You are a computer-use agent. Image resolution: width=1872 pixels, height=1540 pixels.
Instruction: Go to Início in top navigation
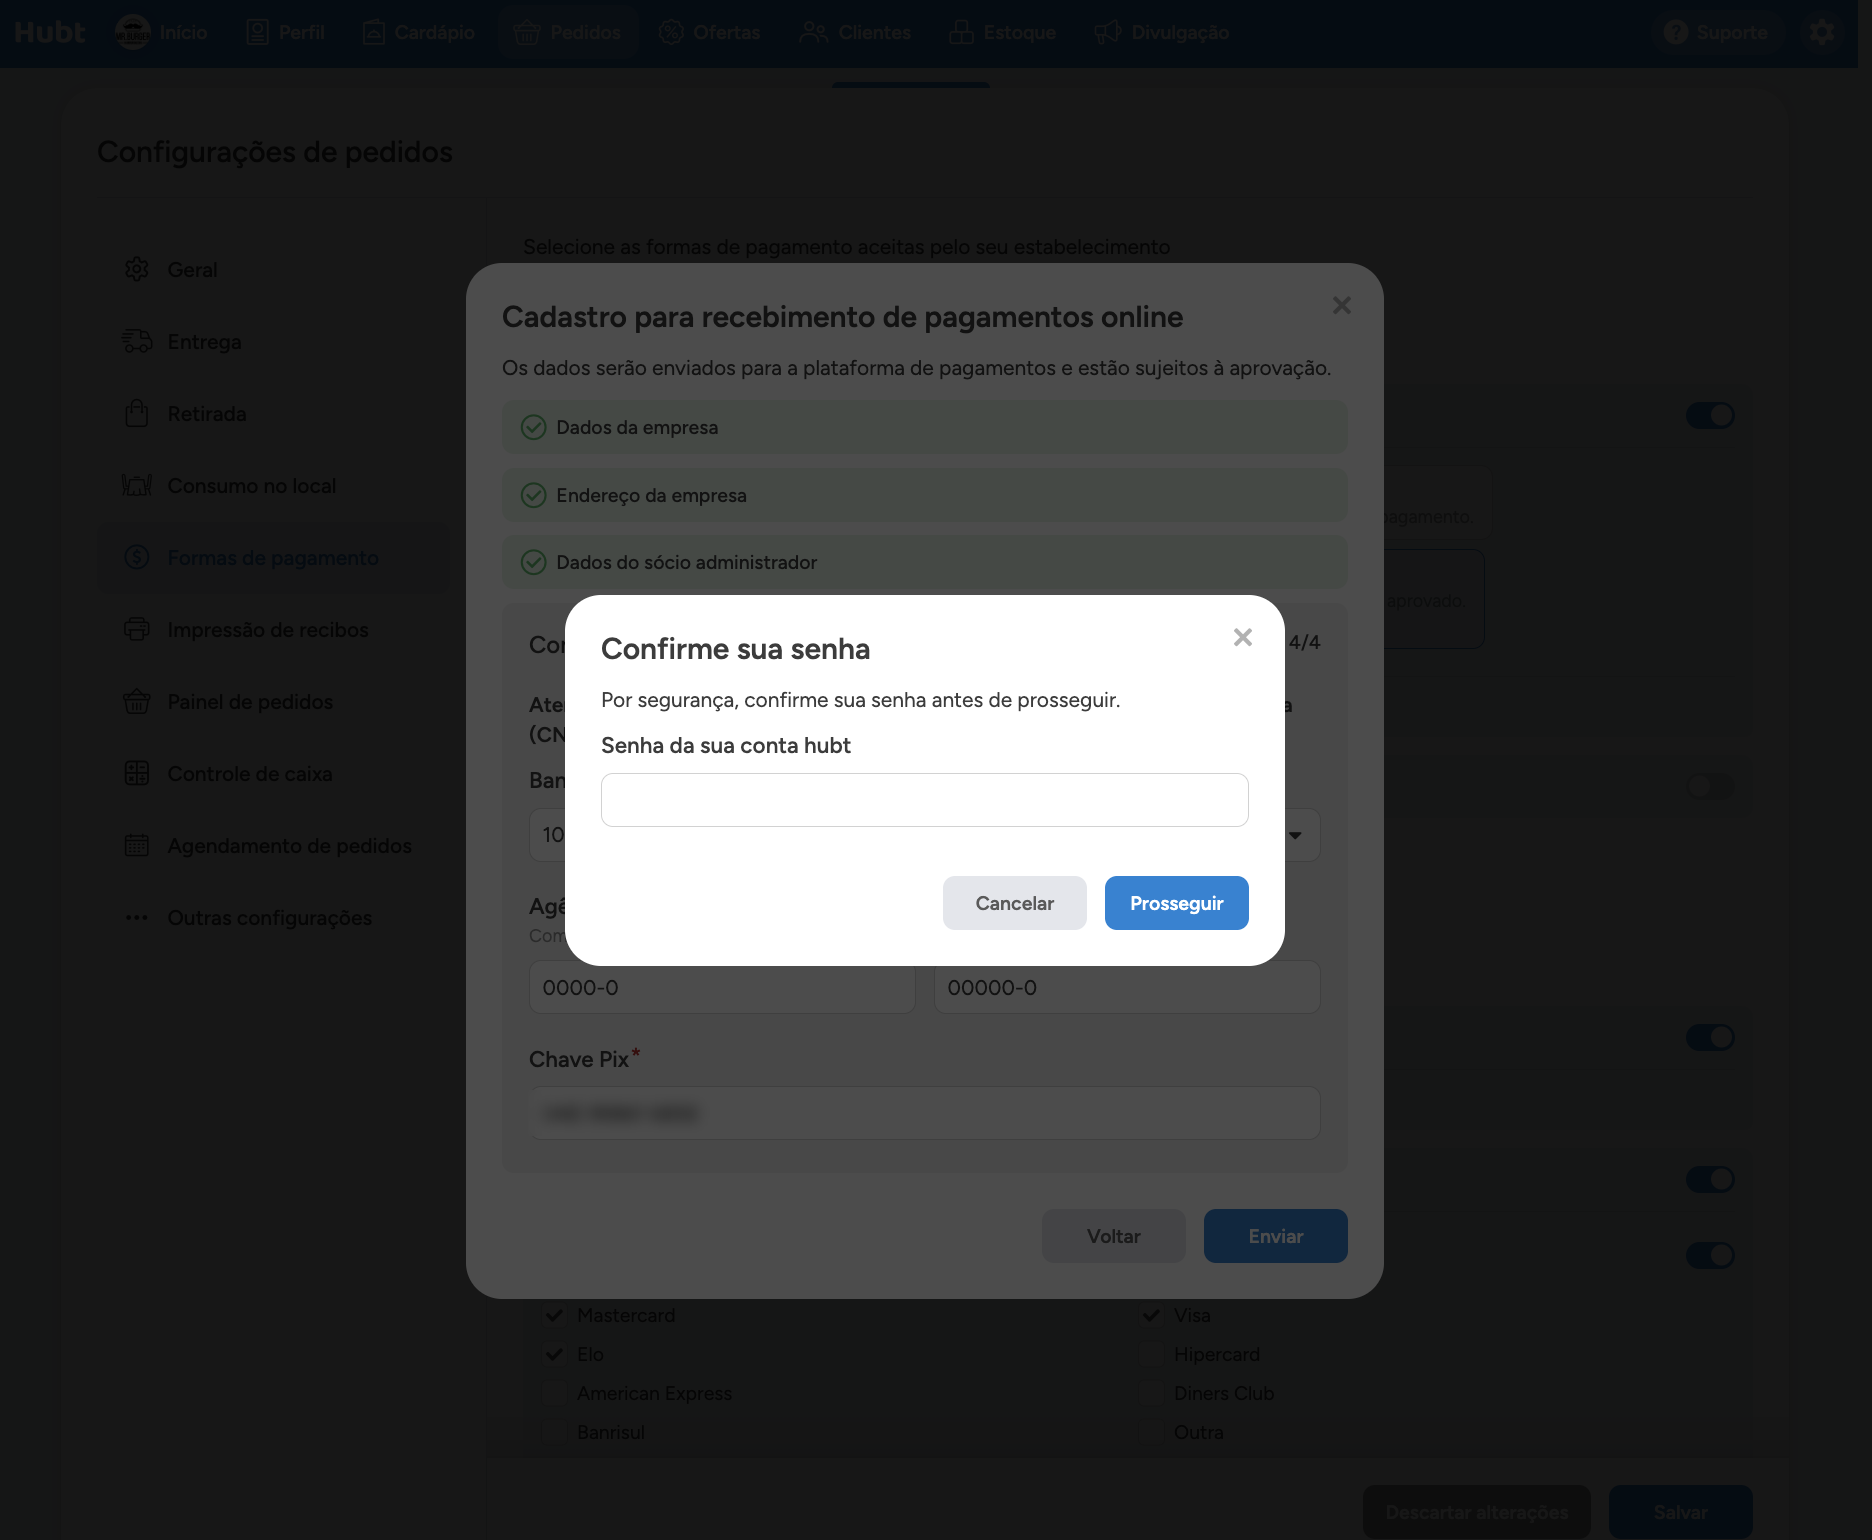(x=162, y=32)
